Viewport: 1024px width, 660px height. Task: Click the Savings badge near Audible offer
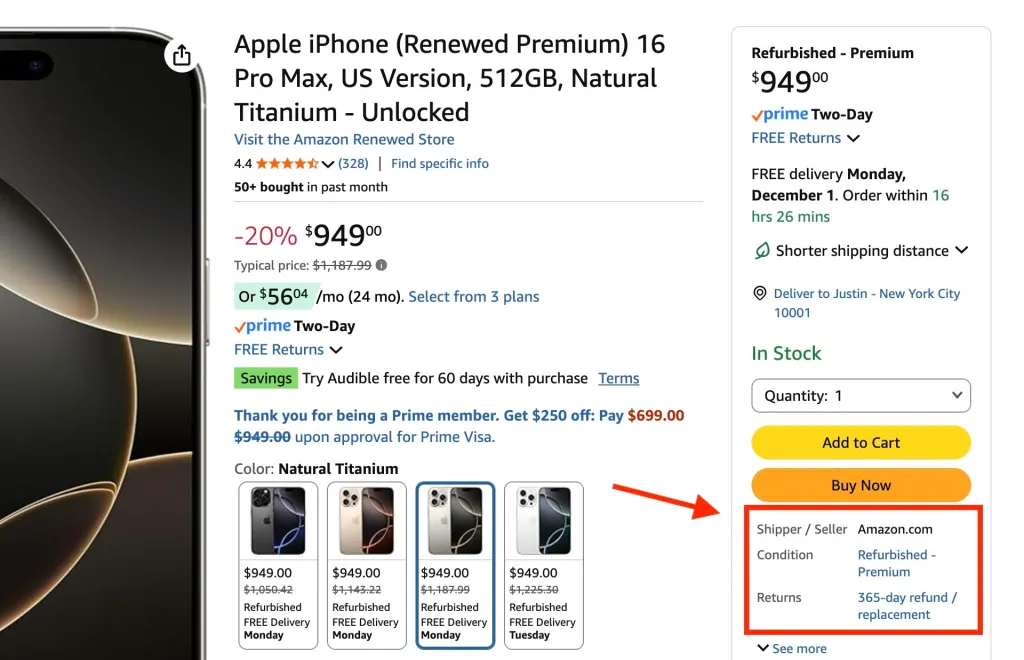[265, 378]
